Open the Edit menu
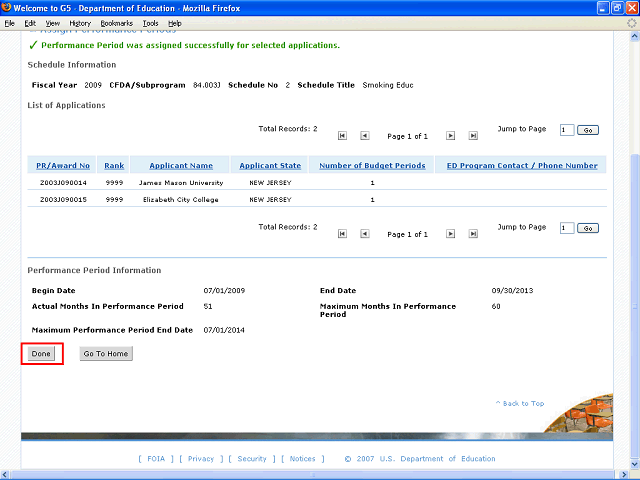 30,23
